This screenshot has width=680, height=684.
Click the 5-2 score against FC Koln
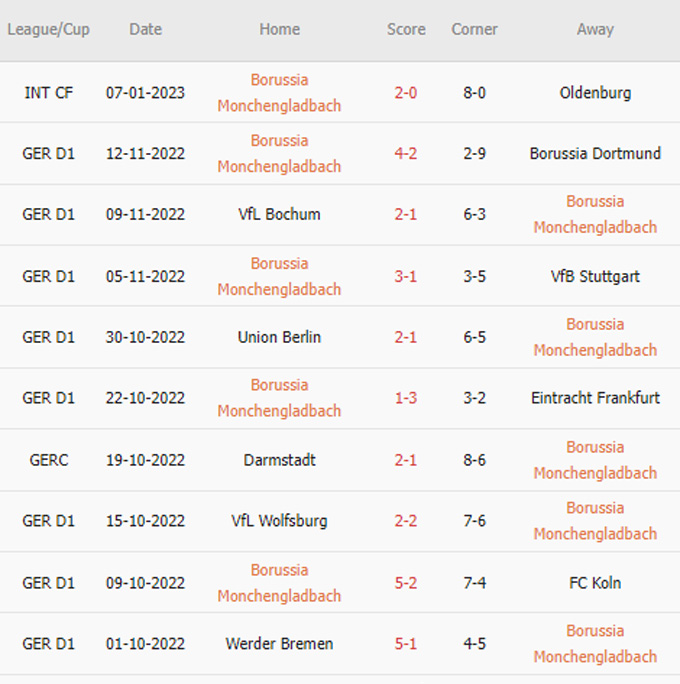click(405, 583)
